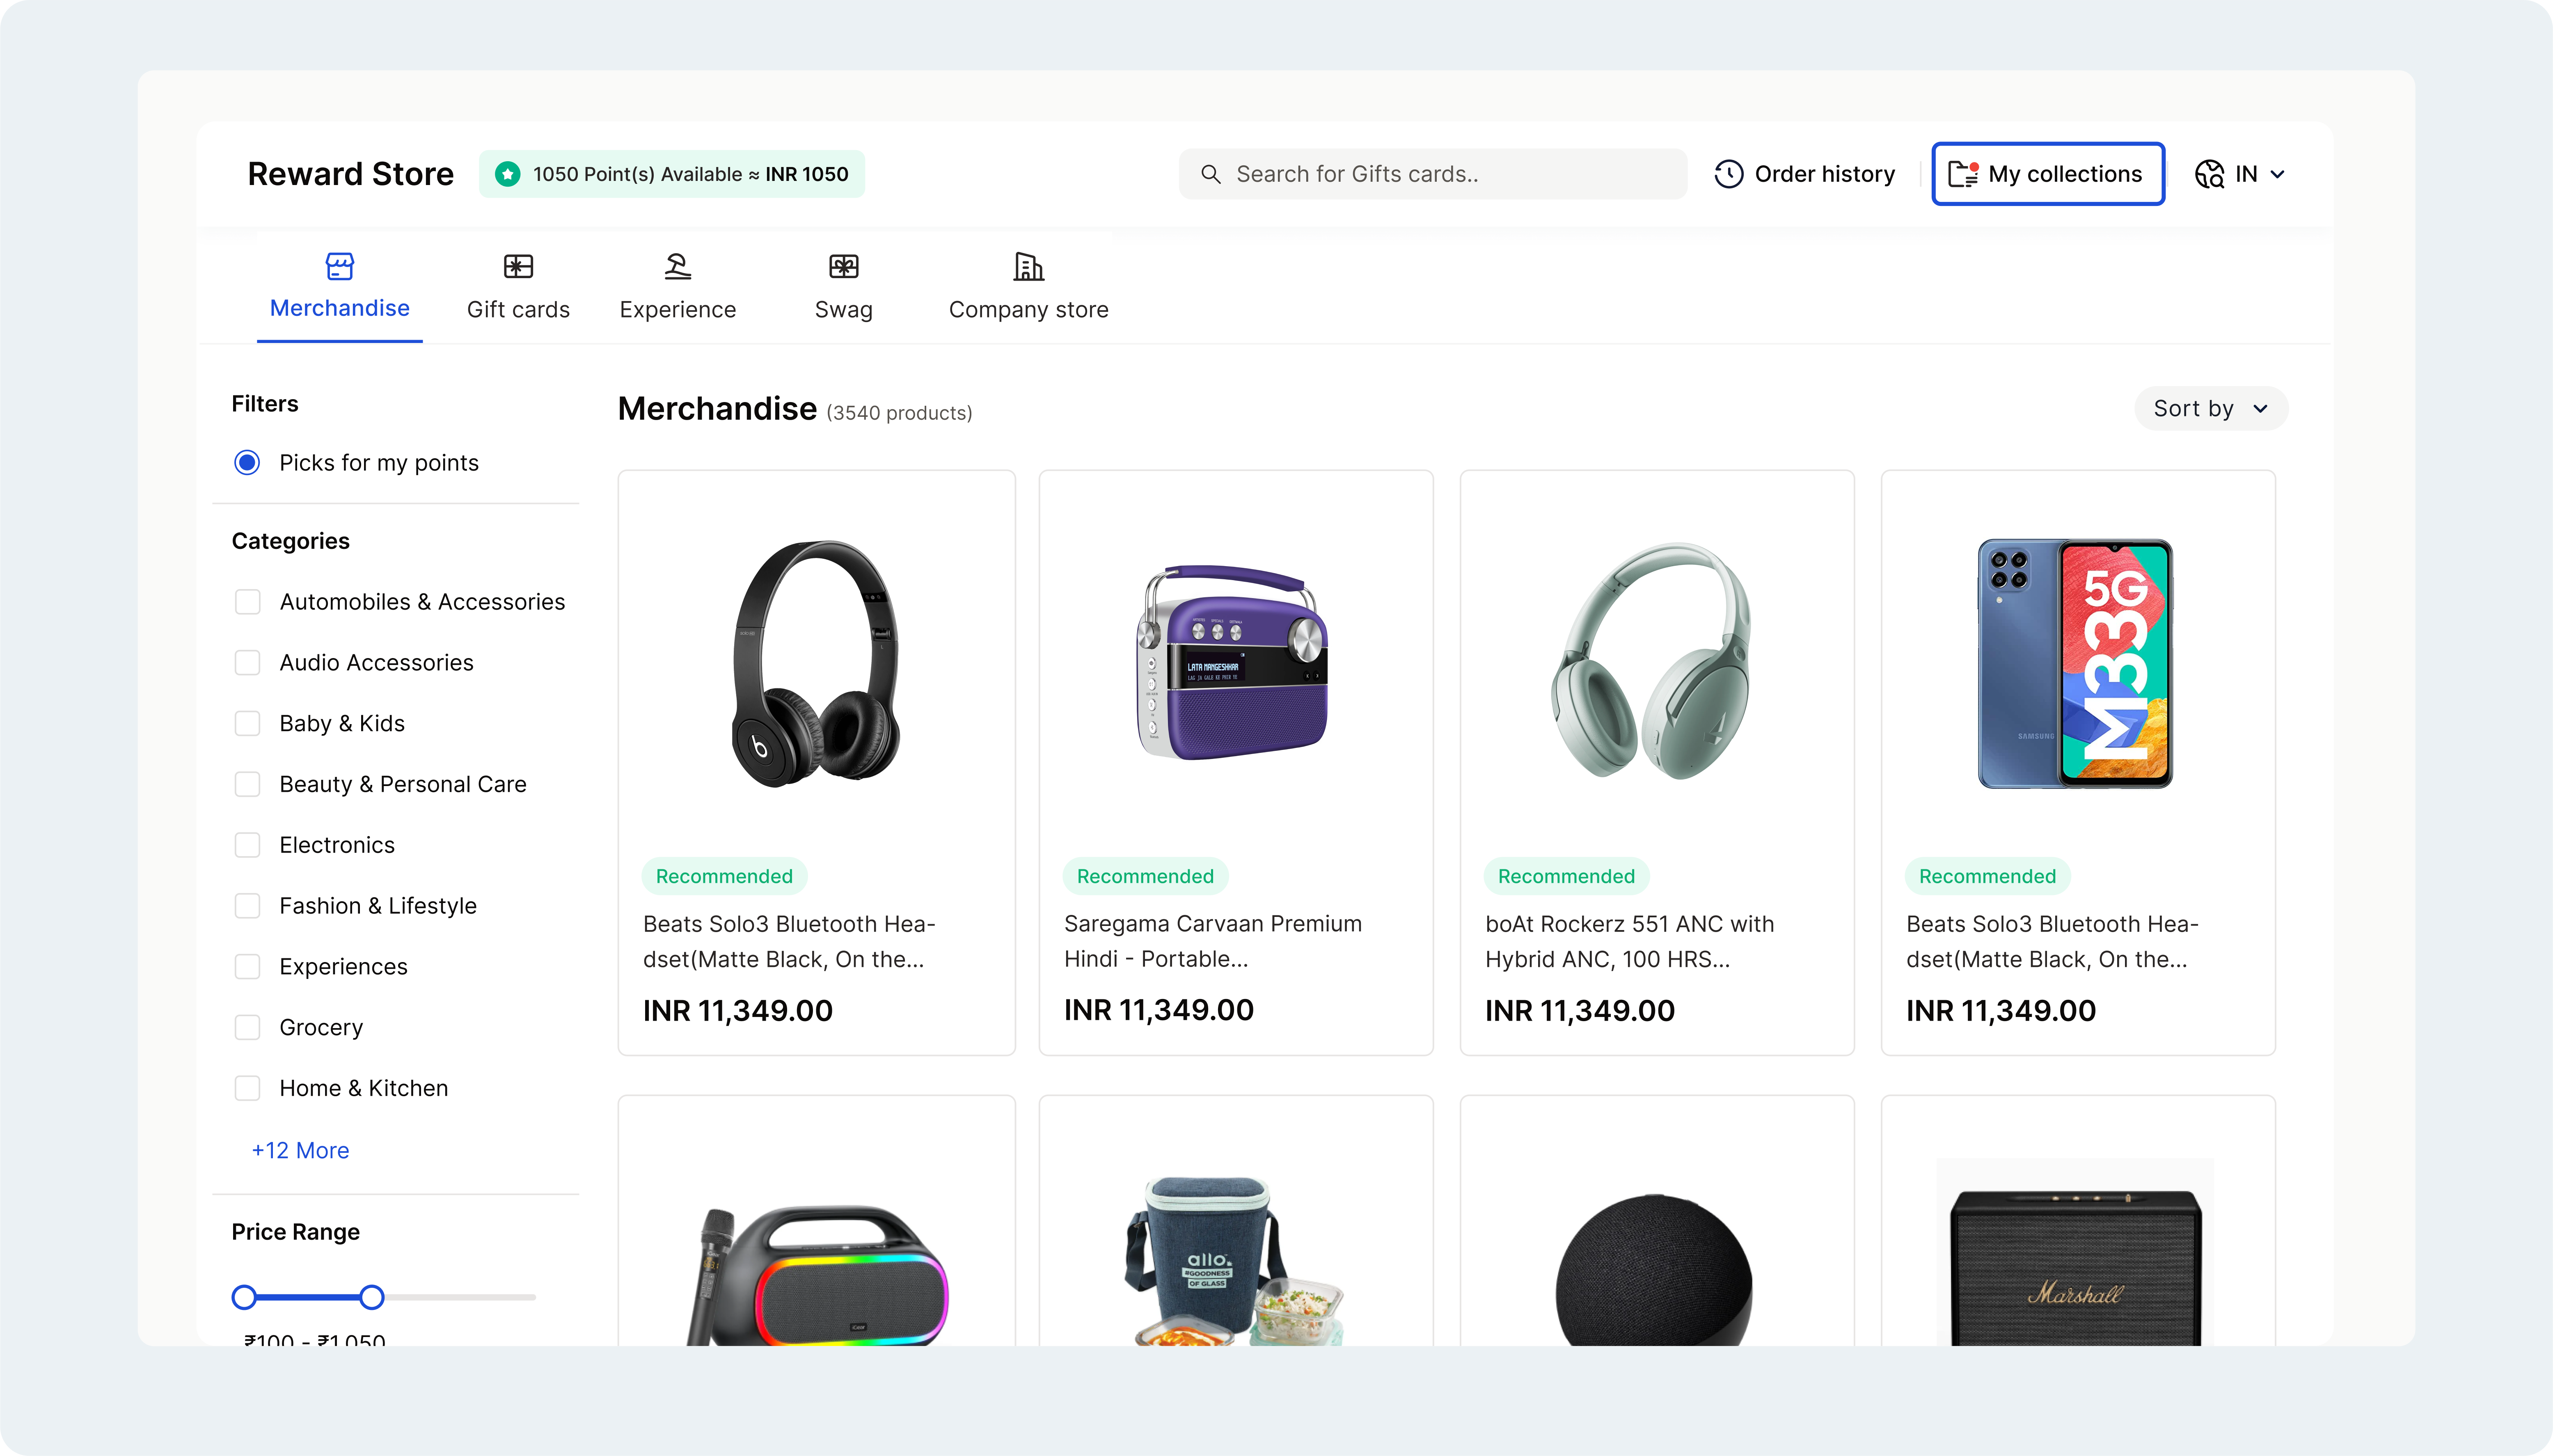Enable the Grocery filter
This screenshot has height=1456, width=2553.
[247, 1027]
